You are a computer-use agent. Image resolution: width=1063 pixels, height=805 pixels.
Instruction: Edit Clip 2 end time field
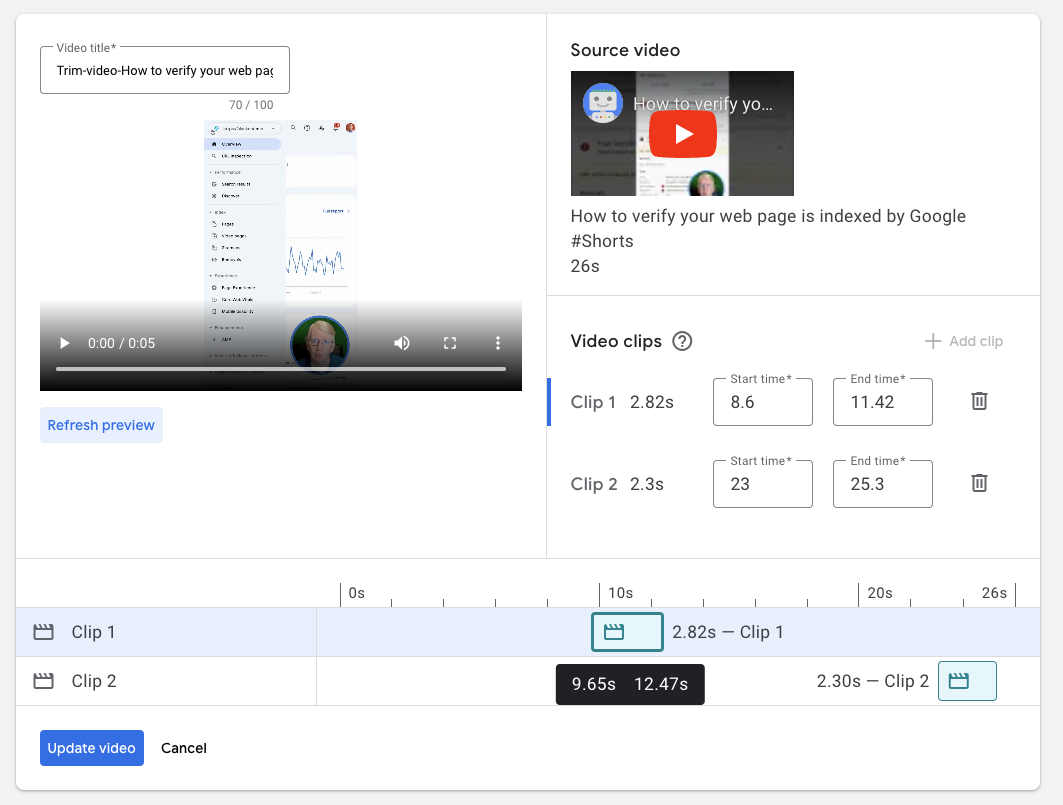tap(883, 484)
